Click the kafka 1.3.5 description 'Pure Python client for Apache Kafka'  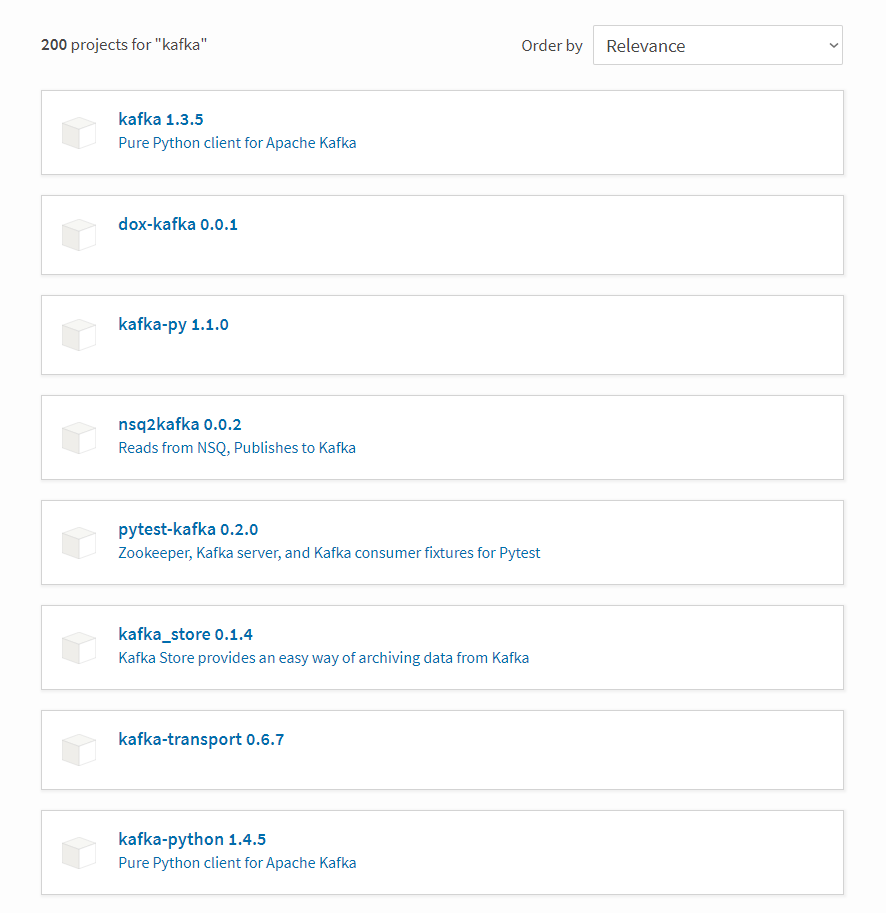point(237,143)
